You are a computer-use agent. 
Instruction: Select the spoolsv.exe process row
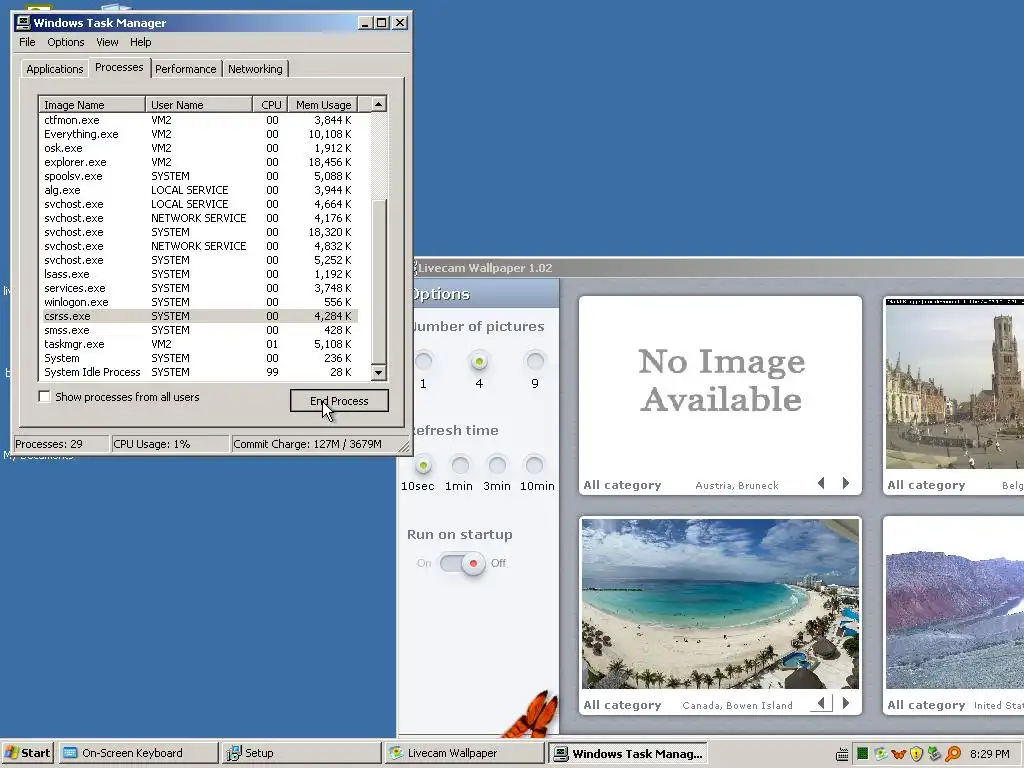(199, 176)
